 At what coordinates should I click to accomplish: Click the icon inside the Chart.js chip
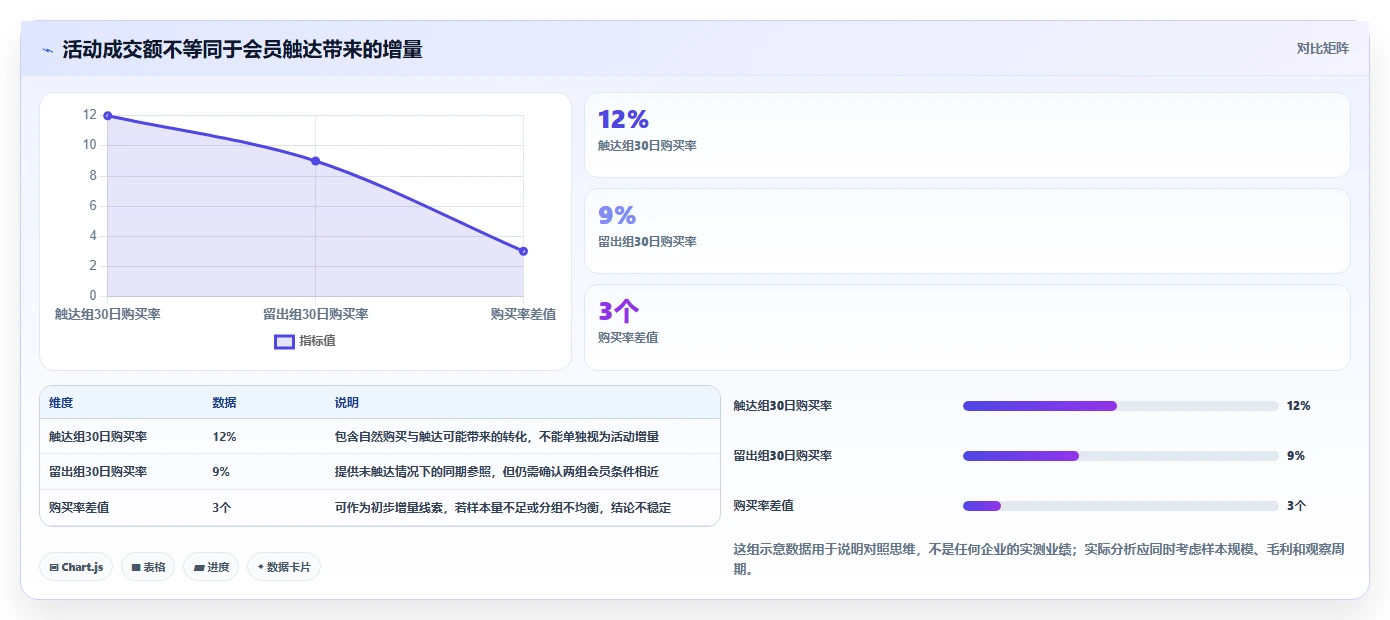coord(54,567)
